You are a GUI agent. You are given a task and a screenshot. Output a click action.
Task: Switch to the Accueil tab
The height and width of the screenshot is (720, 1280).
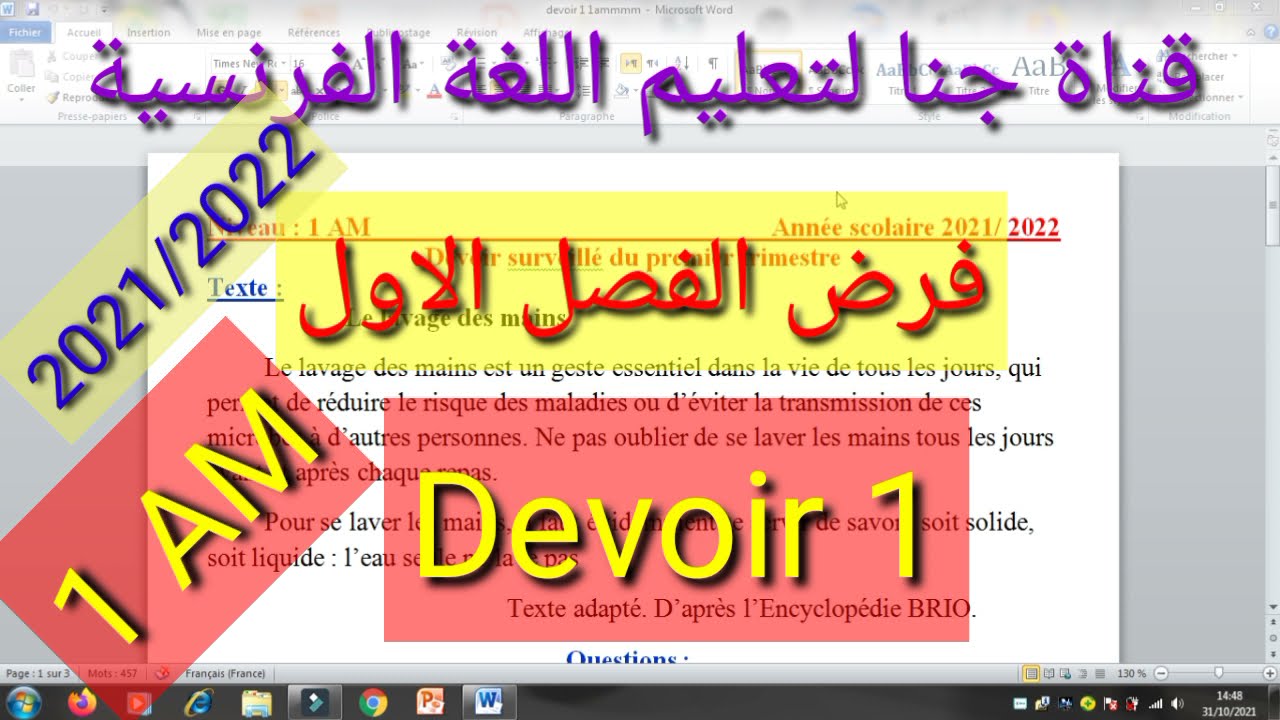[x=84, y=32]
